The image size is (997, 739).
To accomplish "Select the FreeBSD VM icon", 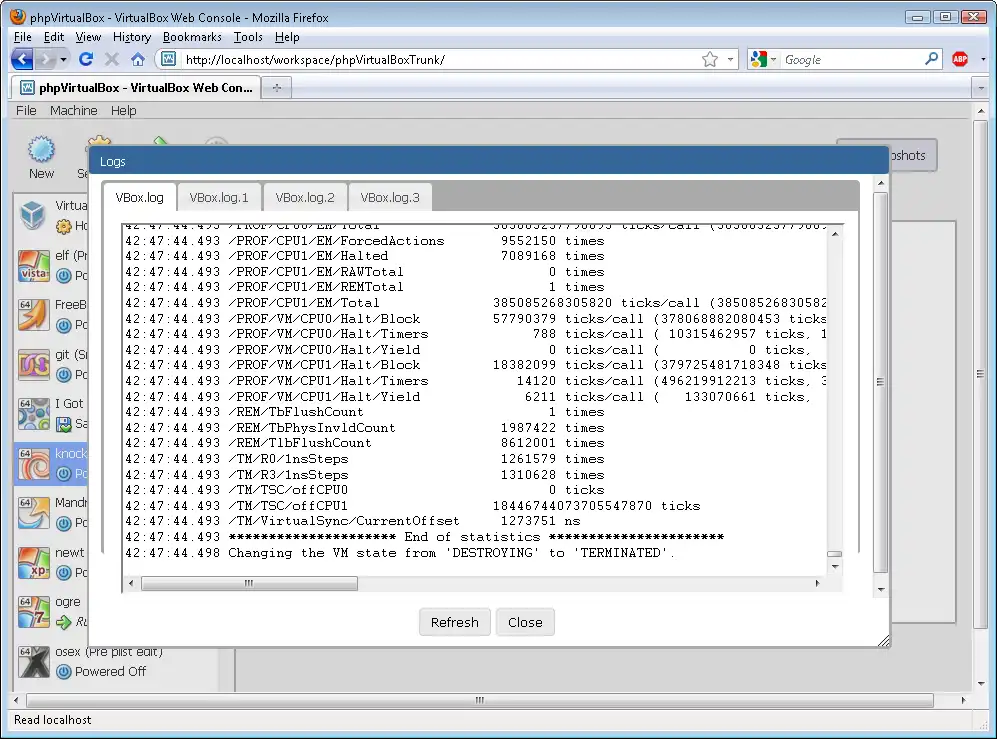I will [x=34, y=315].
